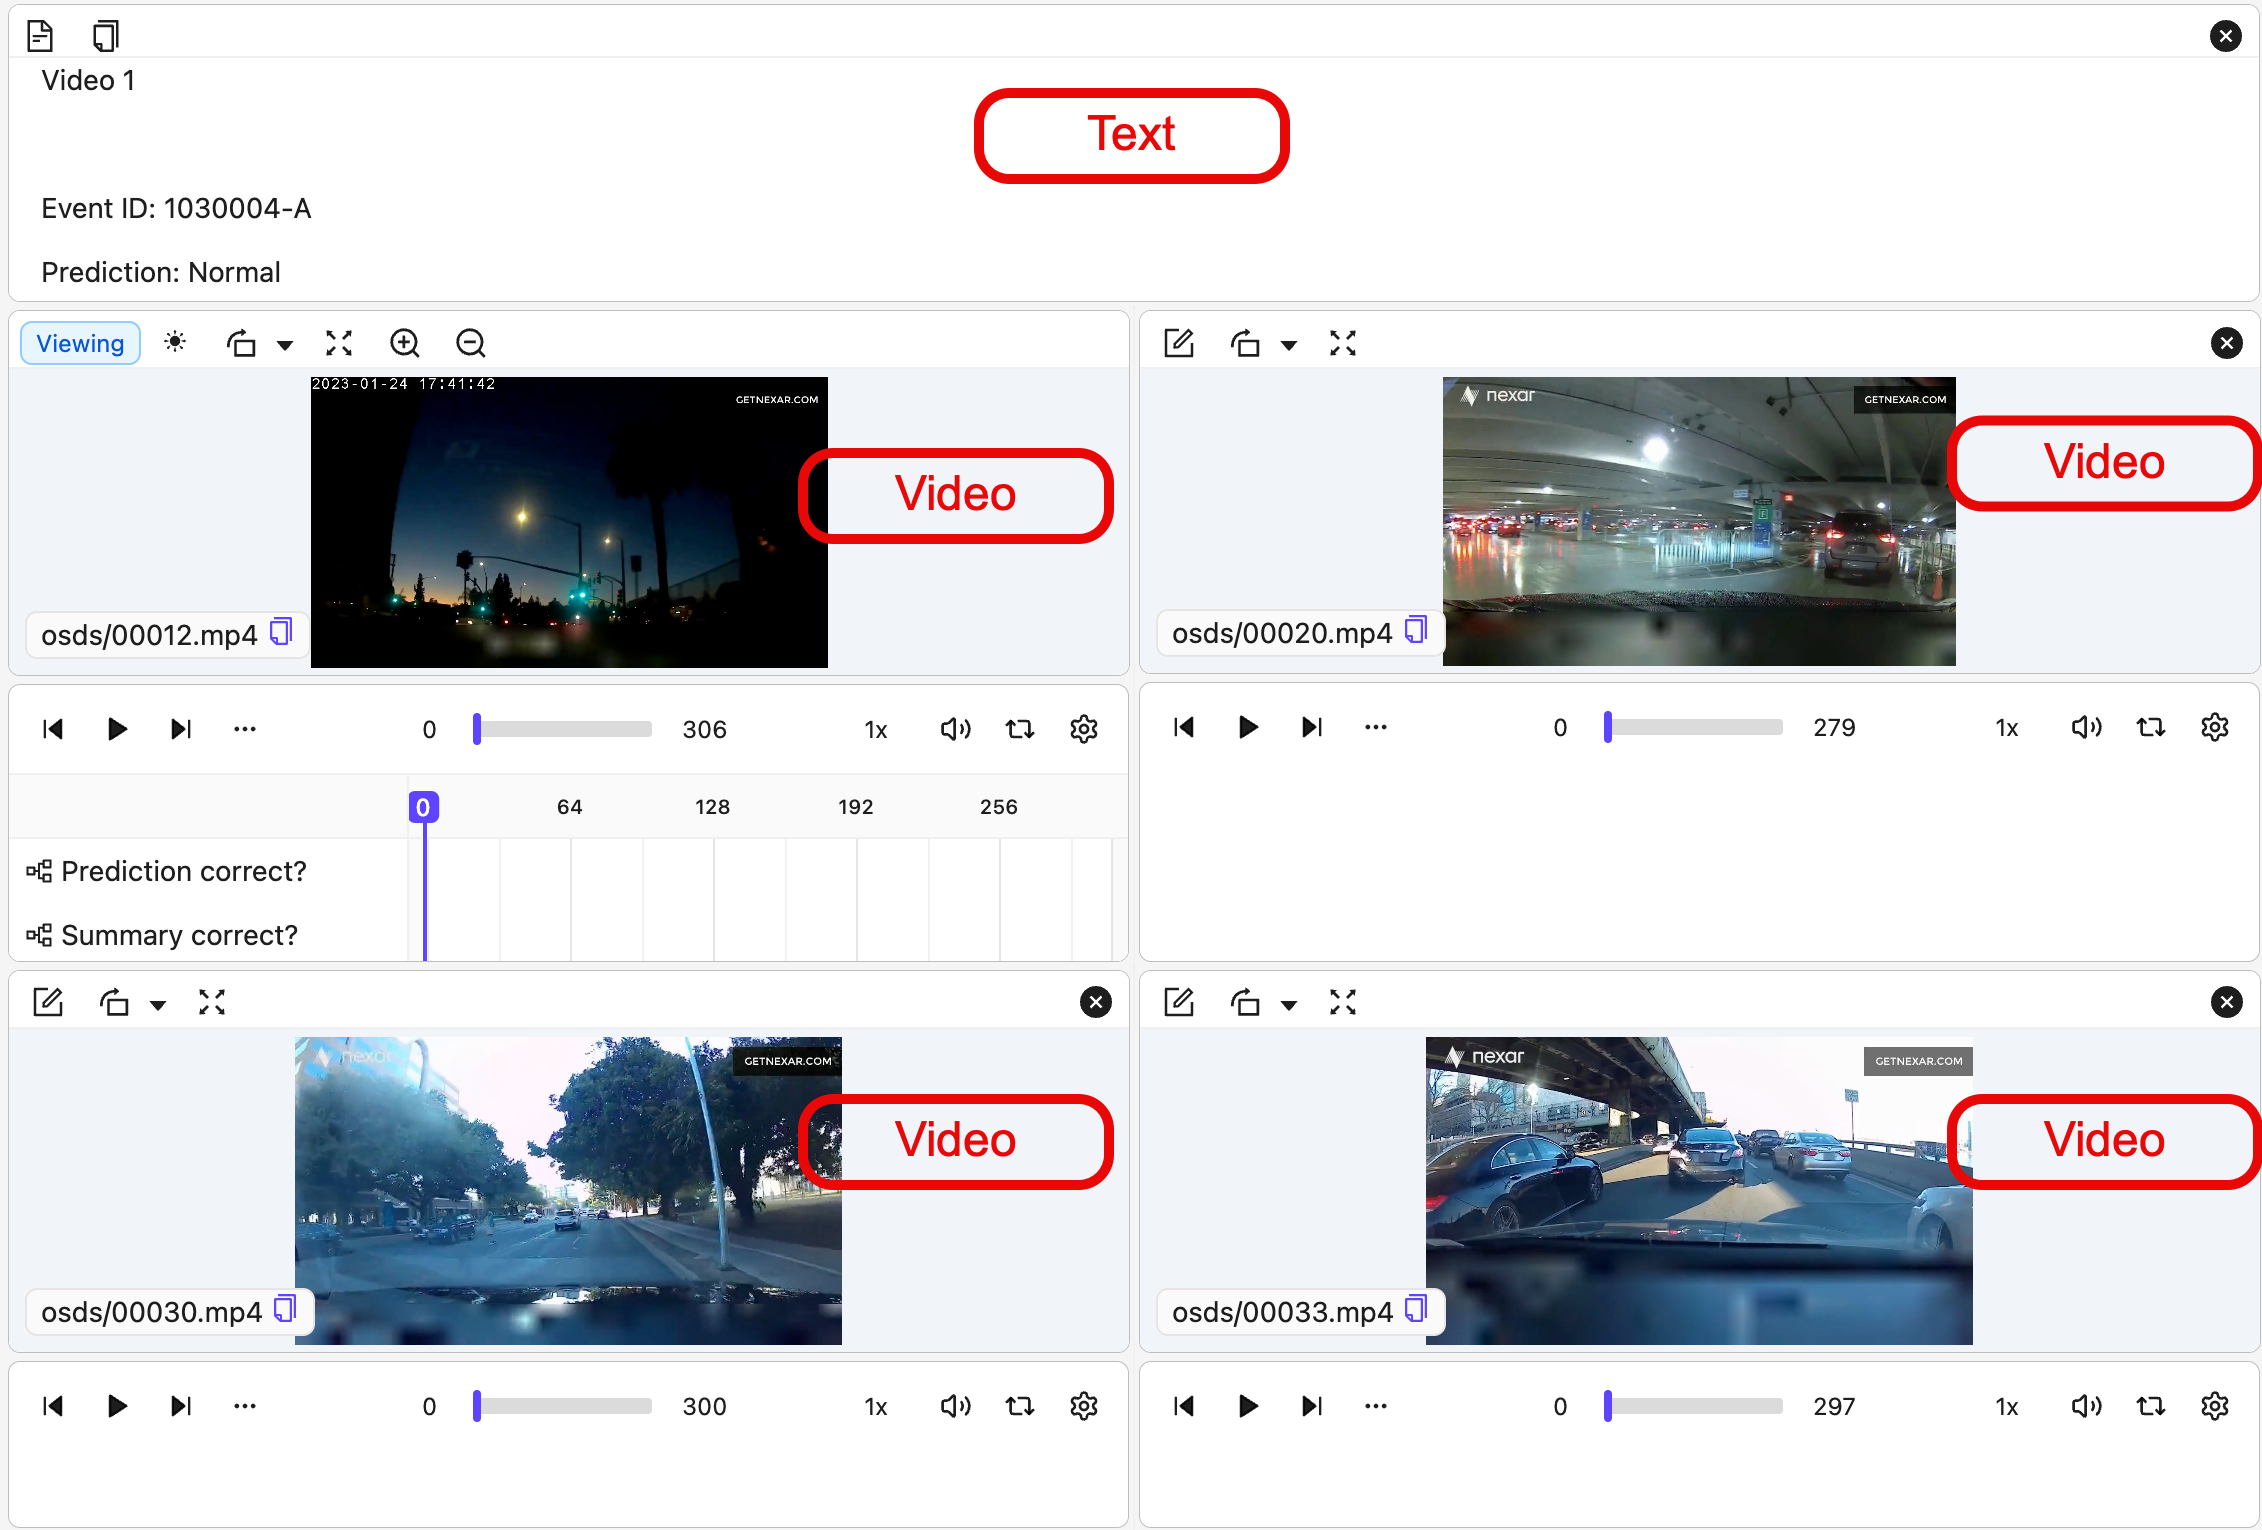The width and height of the screenshot is (2262, 1530).
Task: Select the Prediction correct? track row
Action: point(184,871)
